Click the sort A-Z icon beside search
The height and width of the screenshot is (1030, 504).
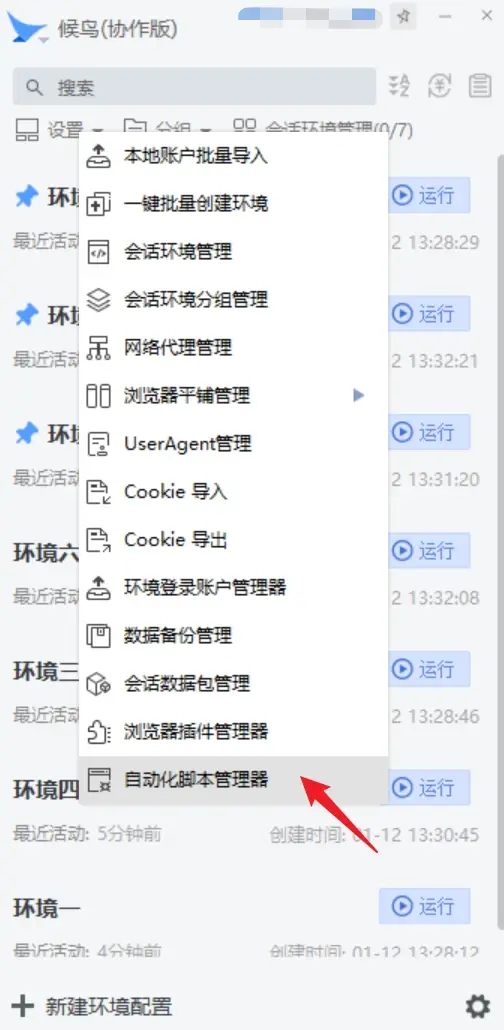399,86
